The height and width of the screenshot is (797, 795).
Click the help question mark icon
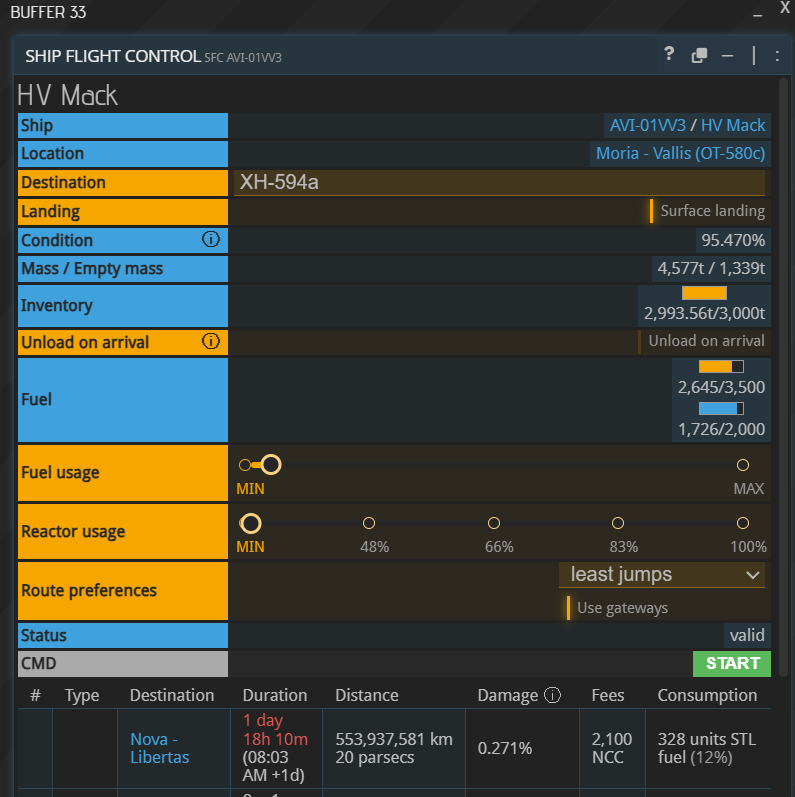tap(669, 55)
